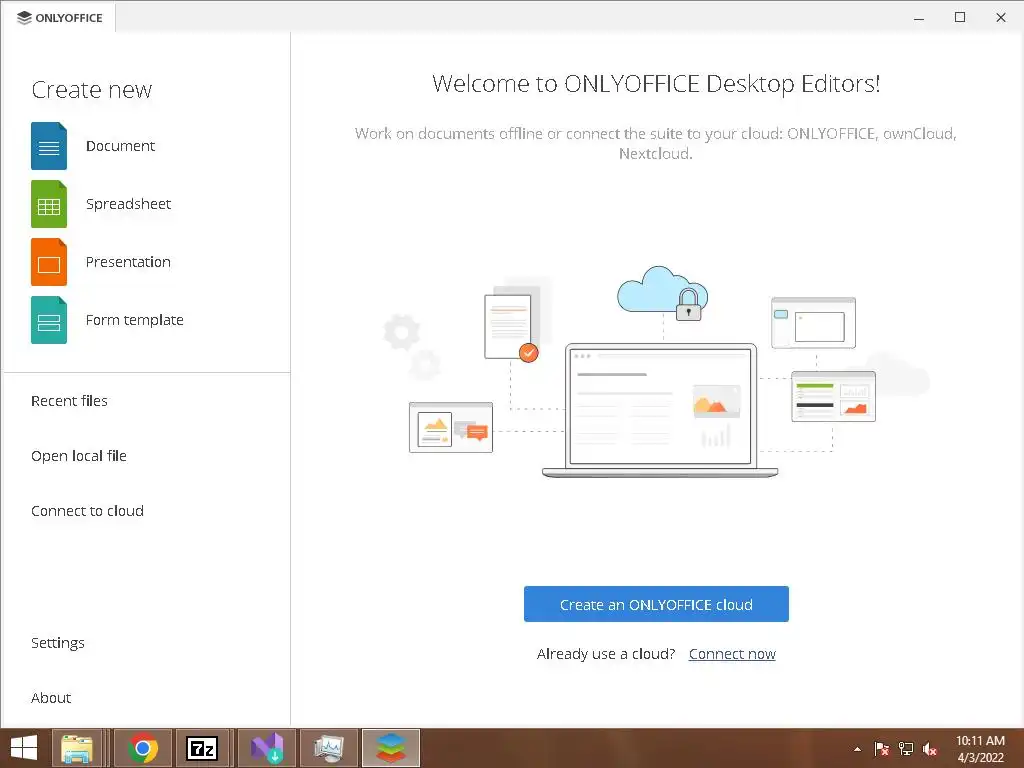1024x768 pixels.
Task: Open Google Chrome from the taskbar
Action: (x=143, y=748)
